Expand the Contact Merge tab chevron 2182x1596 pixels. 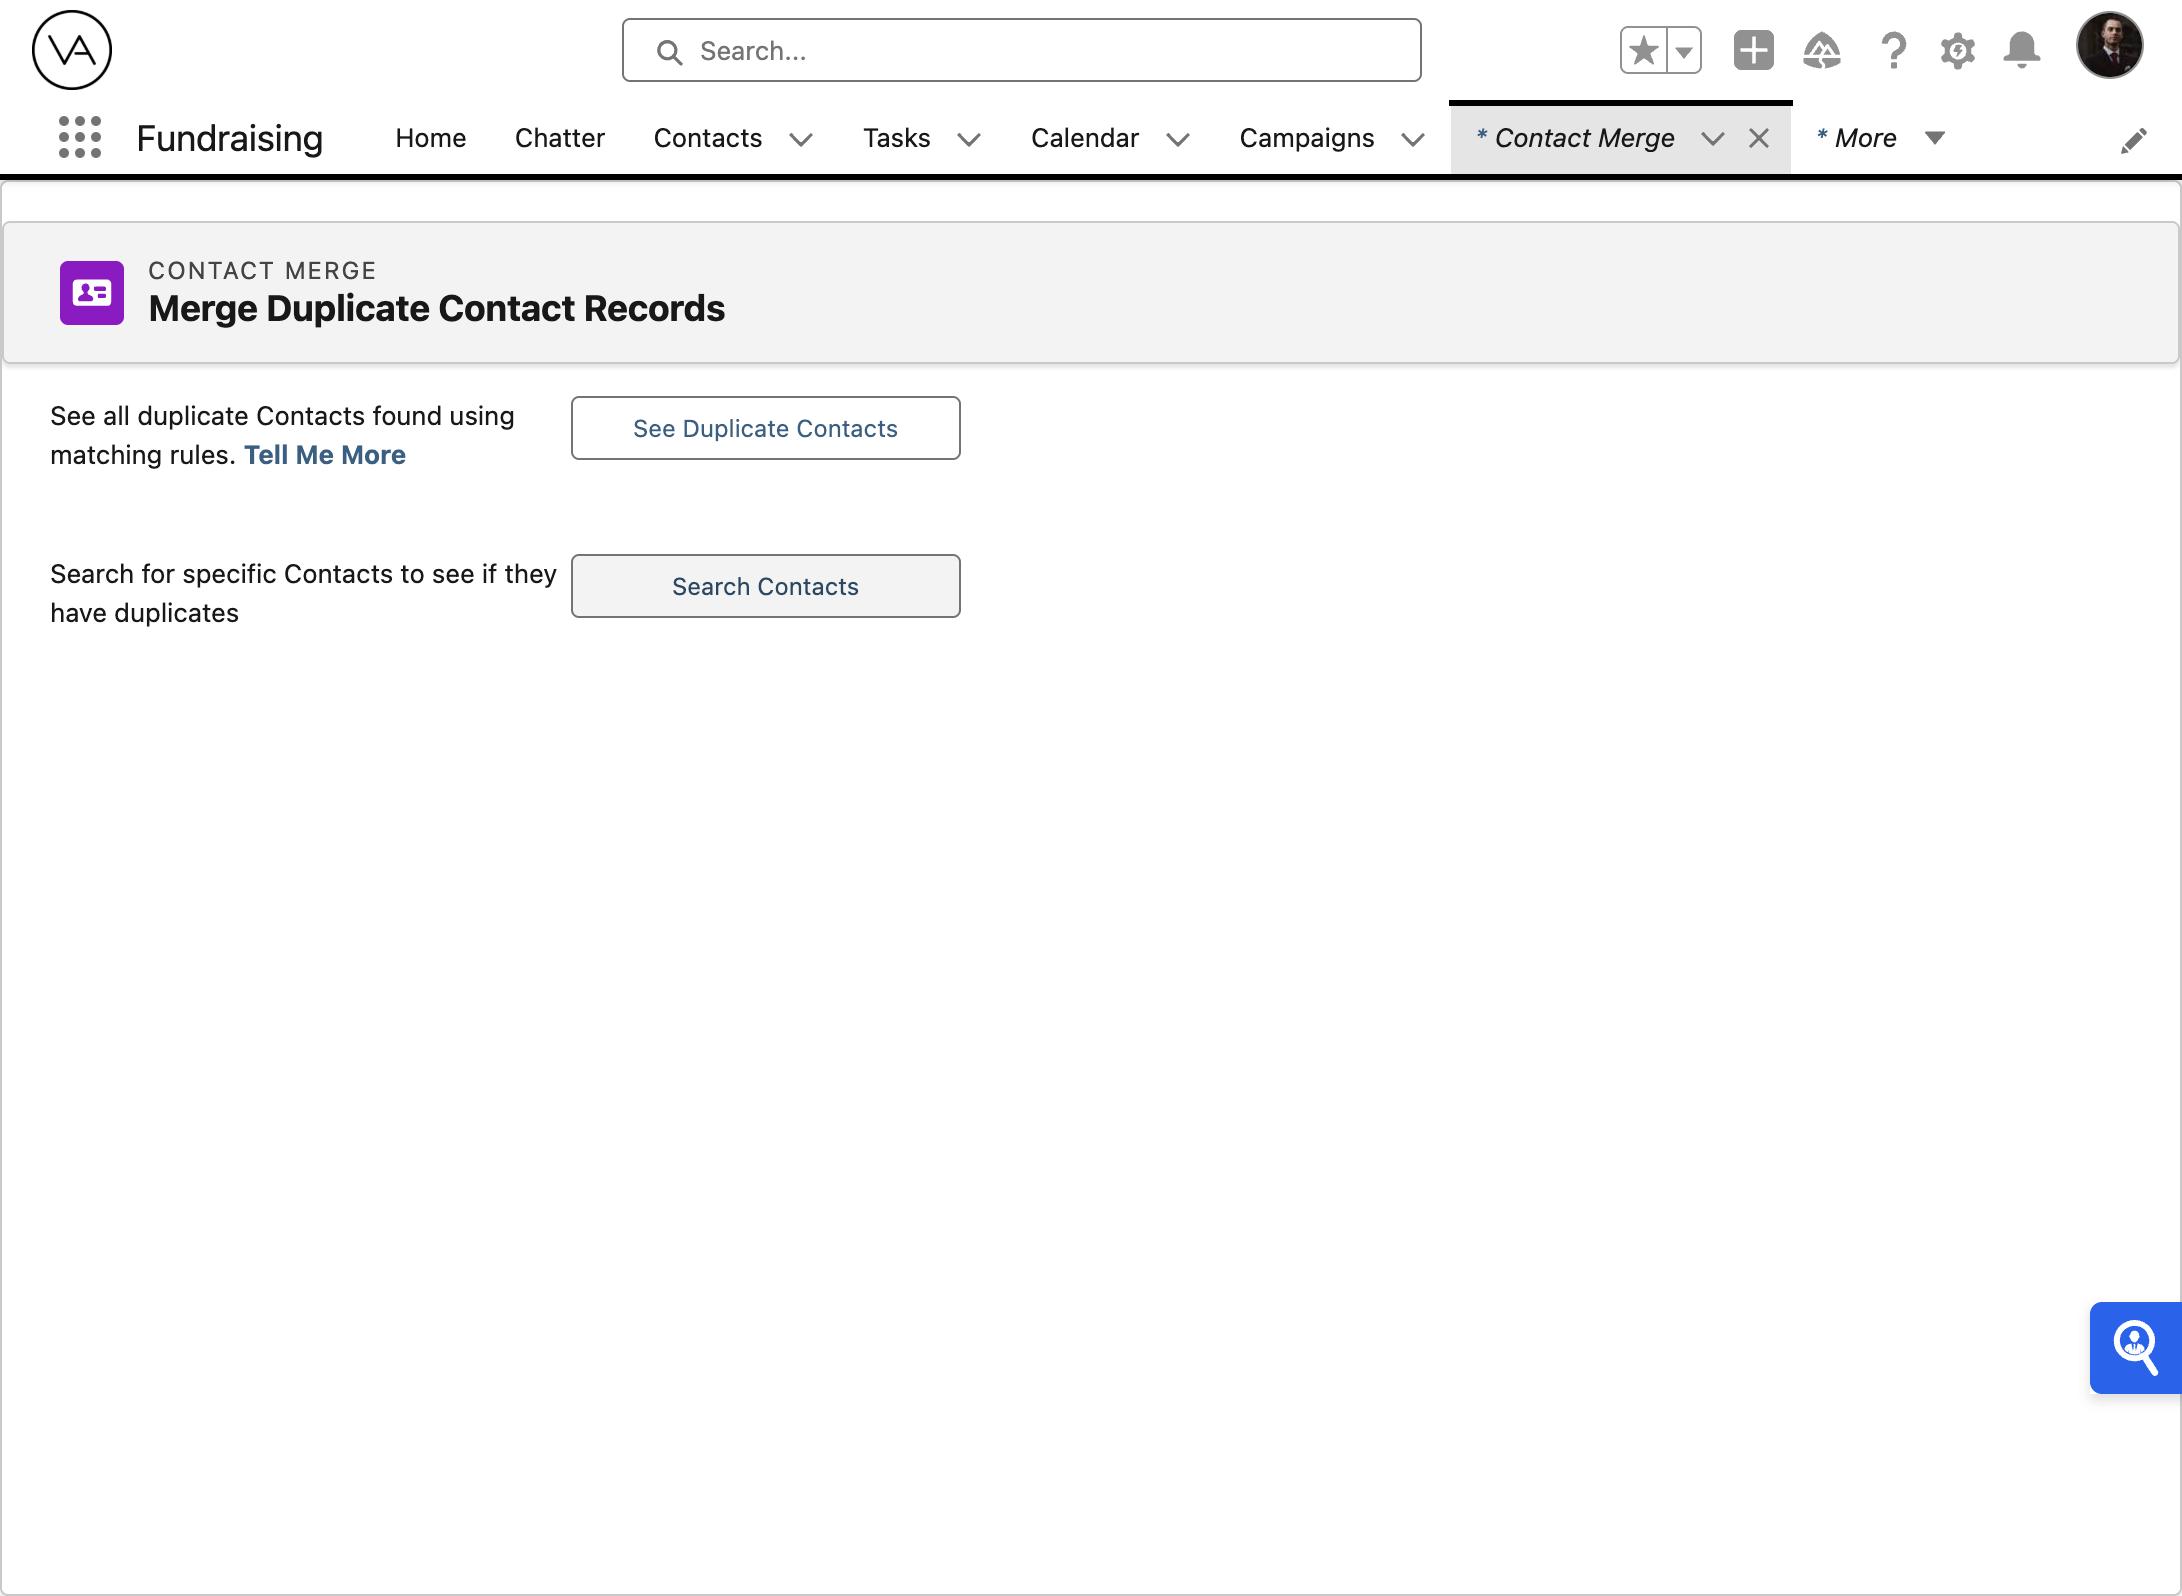(x=1713, y=139)
